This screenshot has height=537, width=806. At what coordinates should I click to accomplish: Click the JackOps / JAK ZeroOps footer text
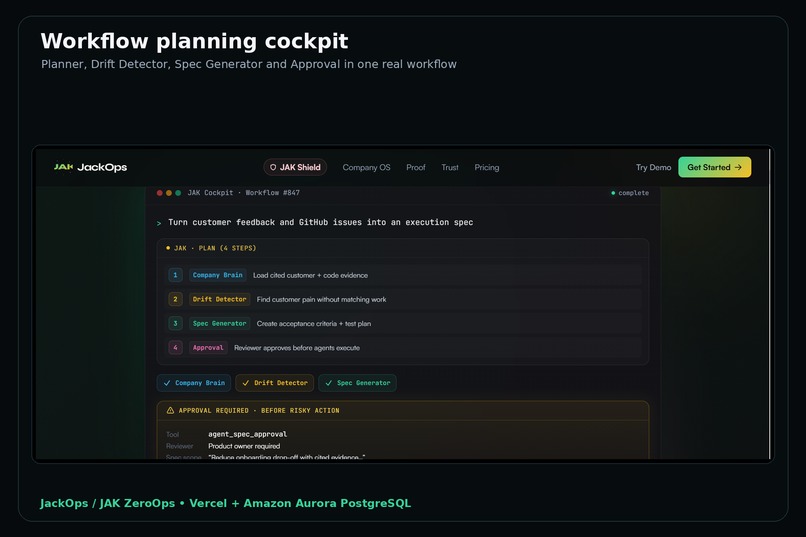tap(226, 503)
